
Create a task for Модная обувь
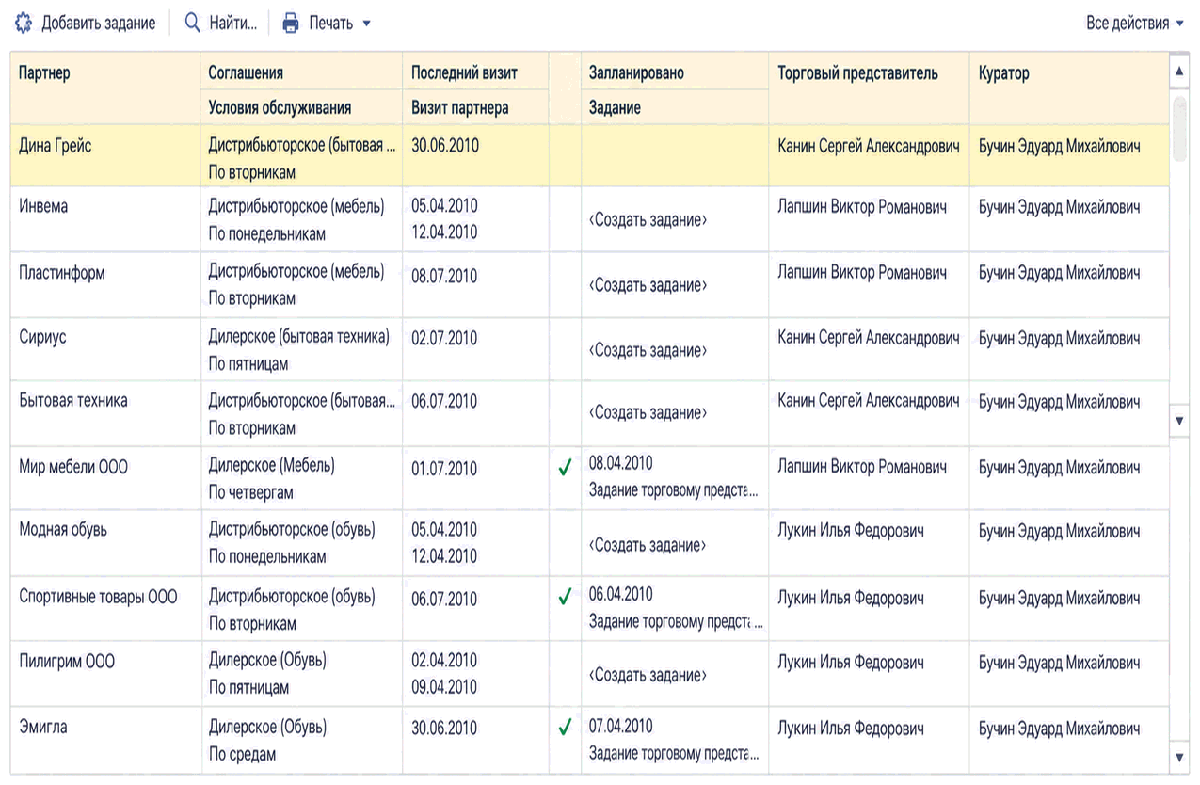648,545
